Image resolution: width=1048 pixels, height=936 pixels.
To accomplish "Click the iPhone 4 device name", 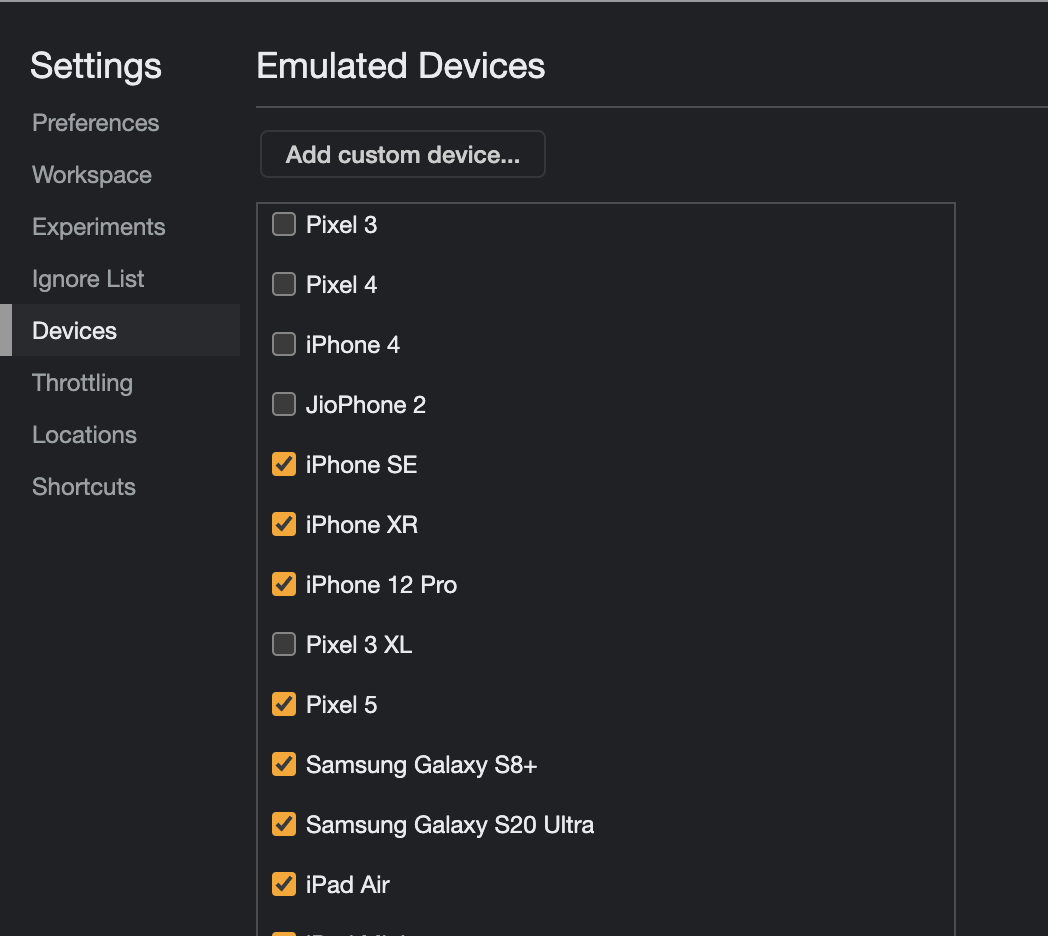I will pos(353,345).
